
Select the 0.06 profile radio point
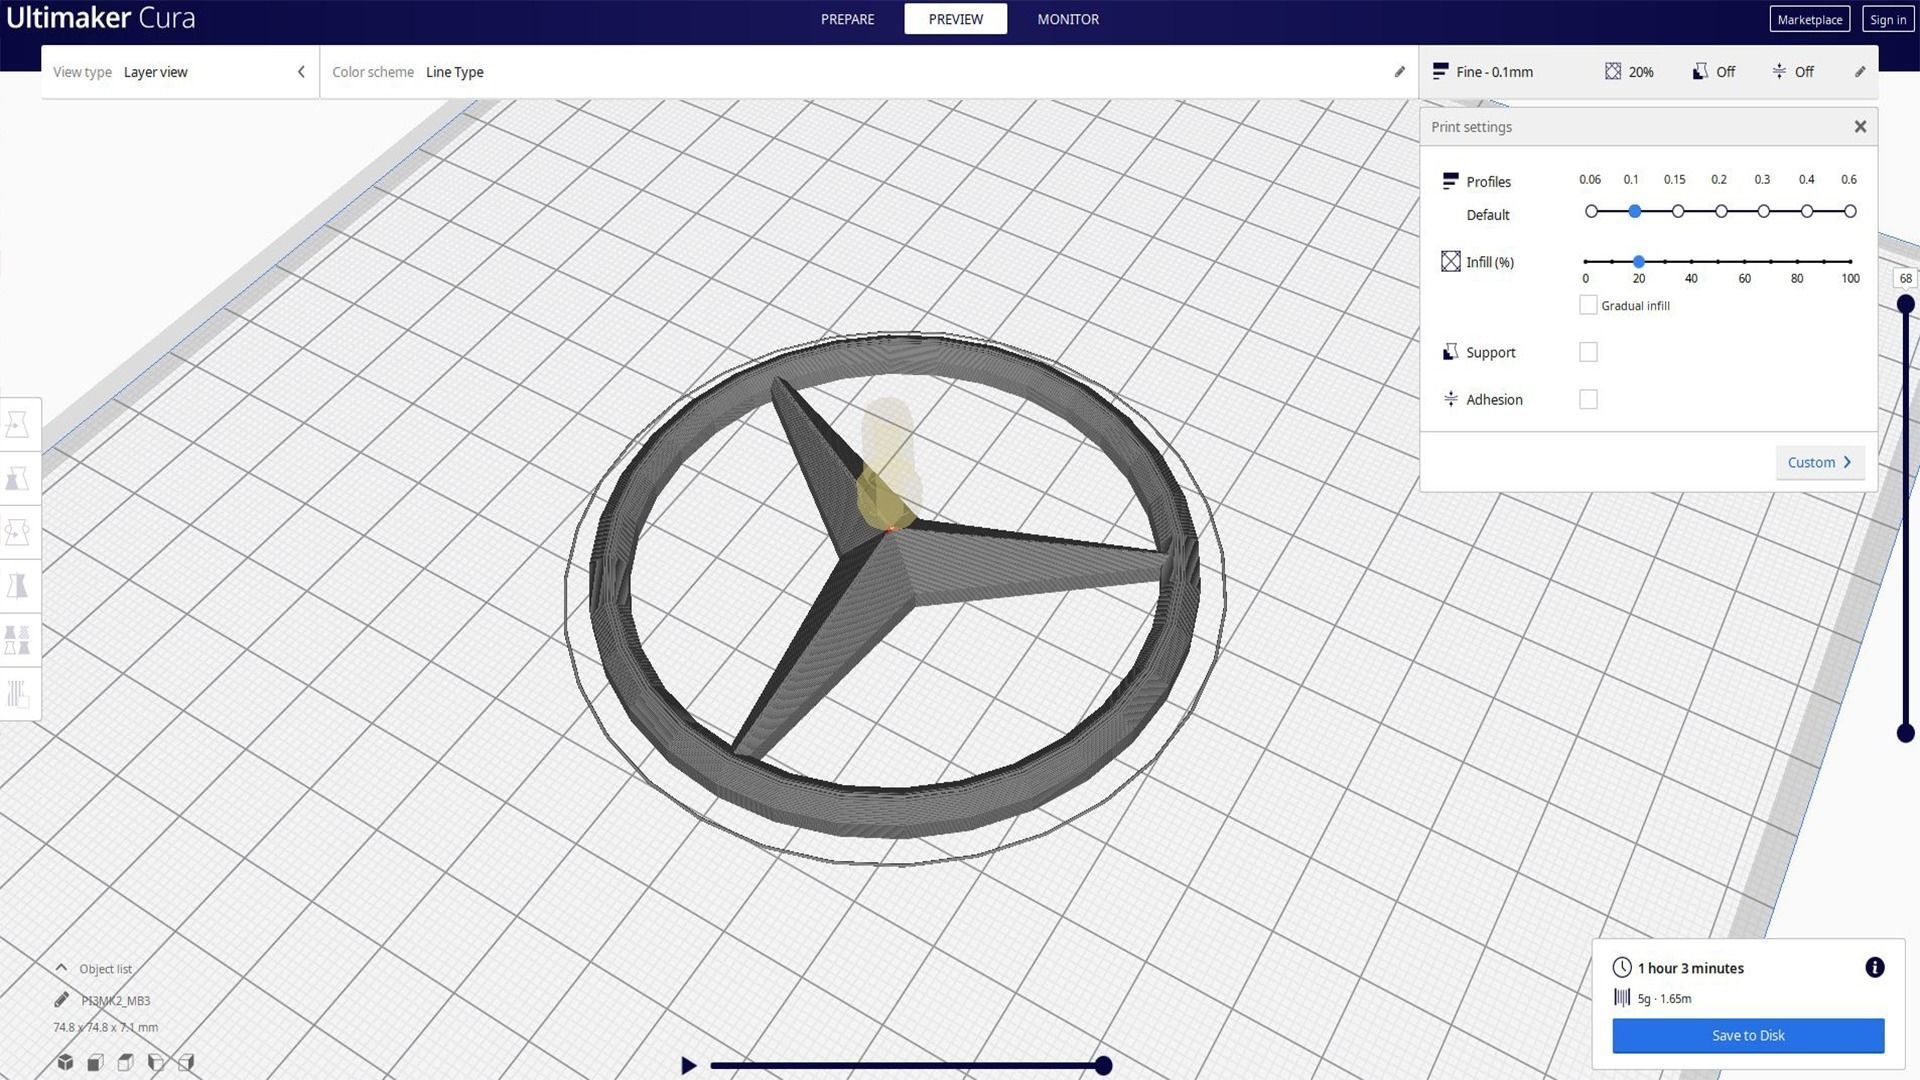pos(1591,211)
